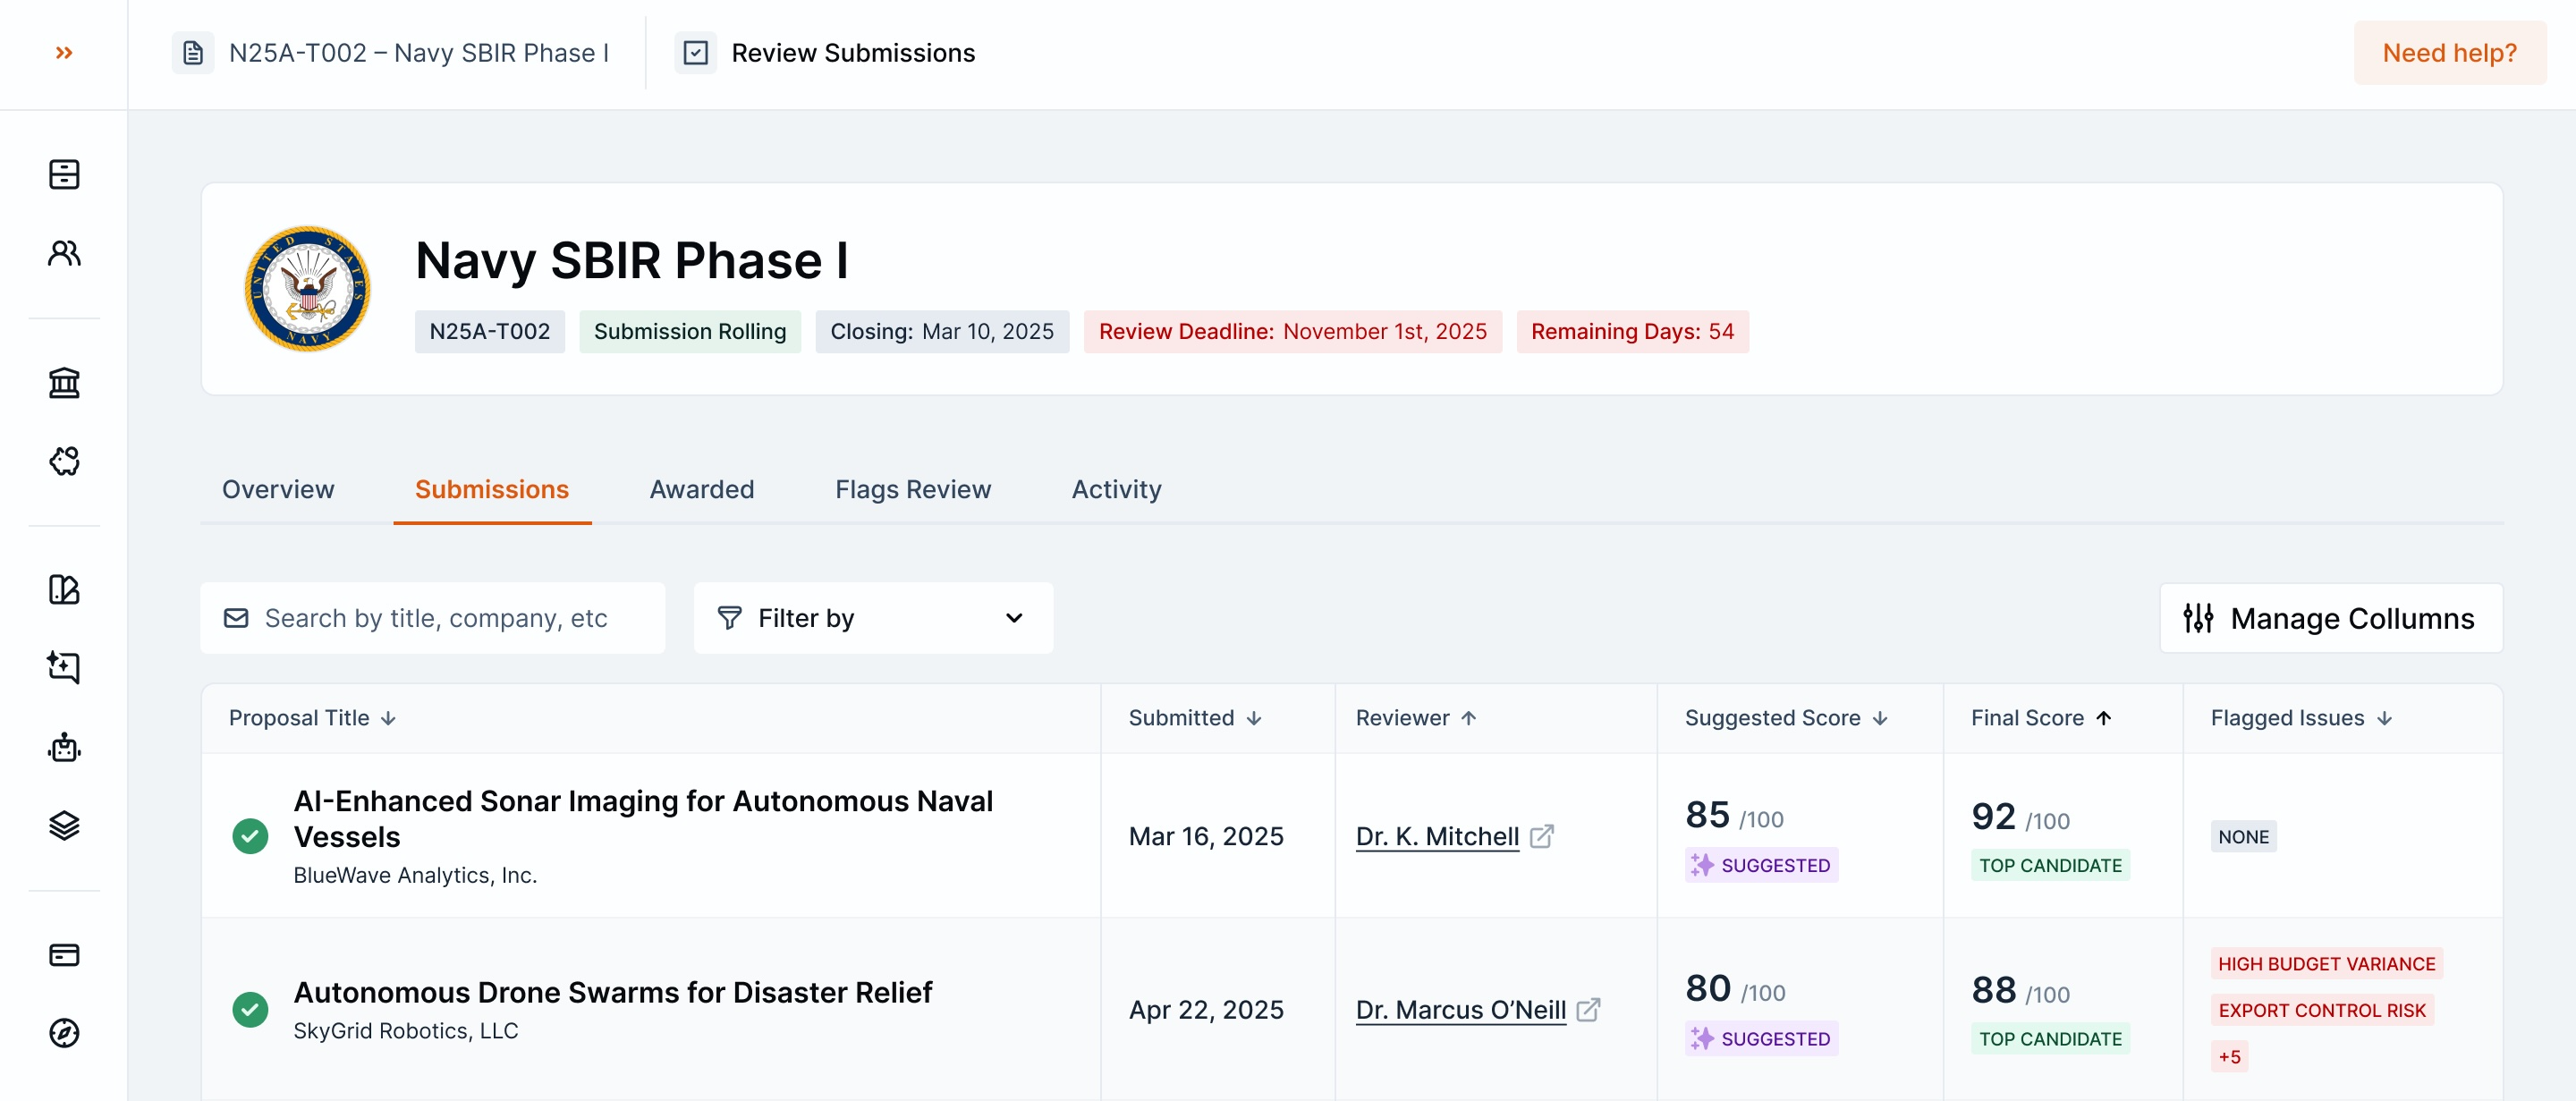Sort by Suggested Score column arrow
This screenshot has width=2576, height=1101.
1880,718
